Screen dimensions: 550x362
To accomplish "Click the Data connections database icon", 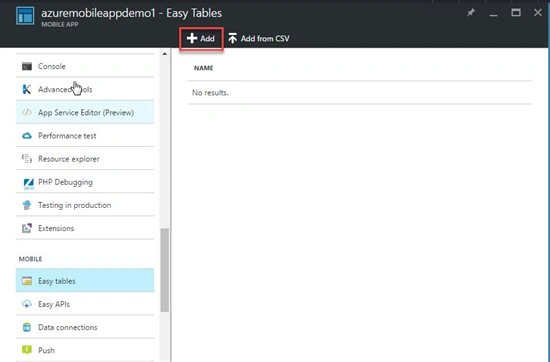I will (27, 327).
